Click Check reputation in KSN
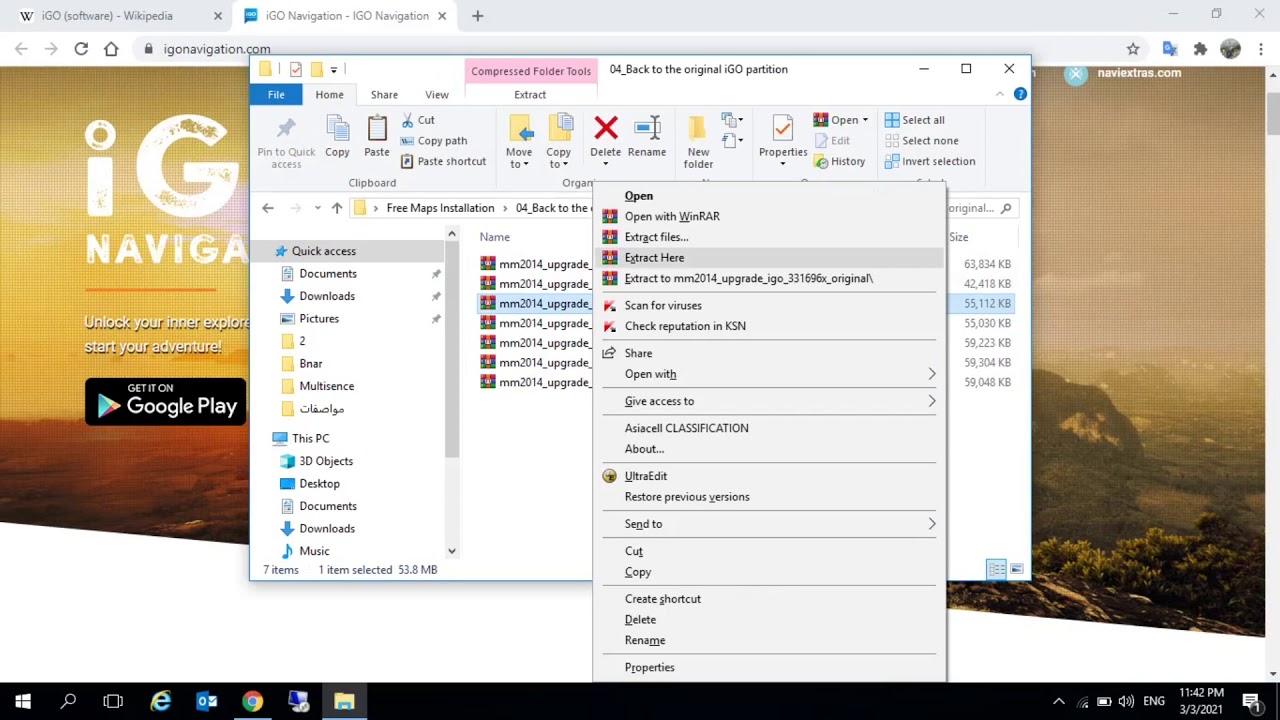 [770, 326]
